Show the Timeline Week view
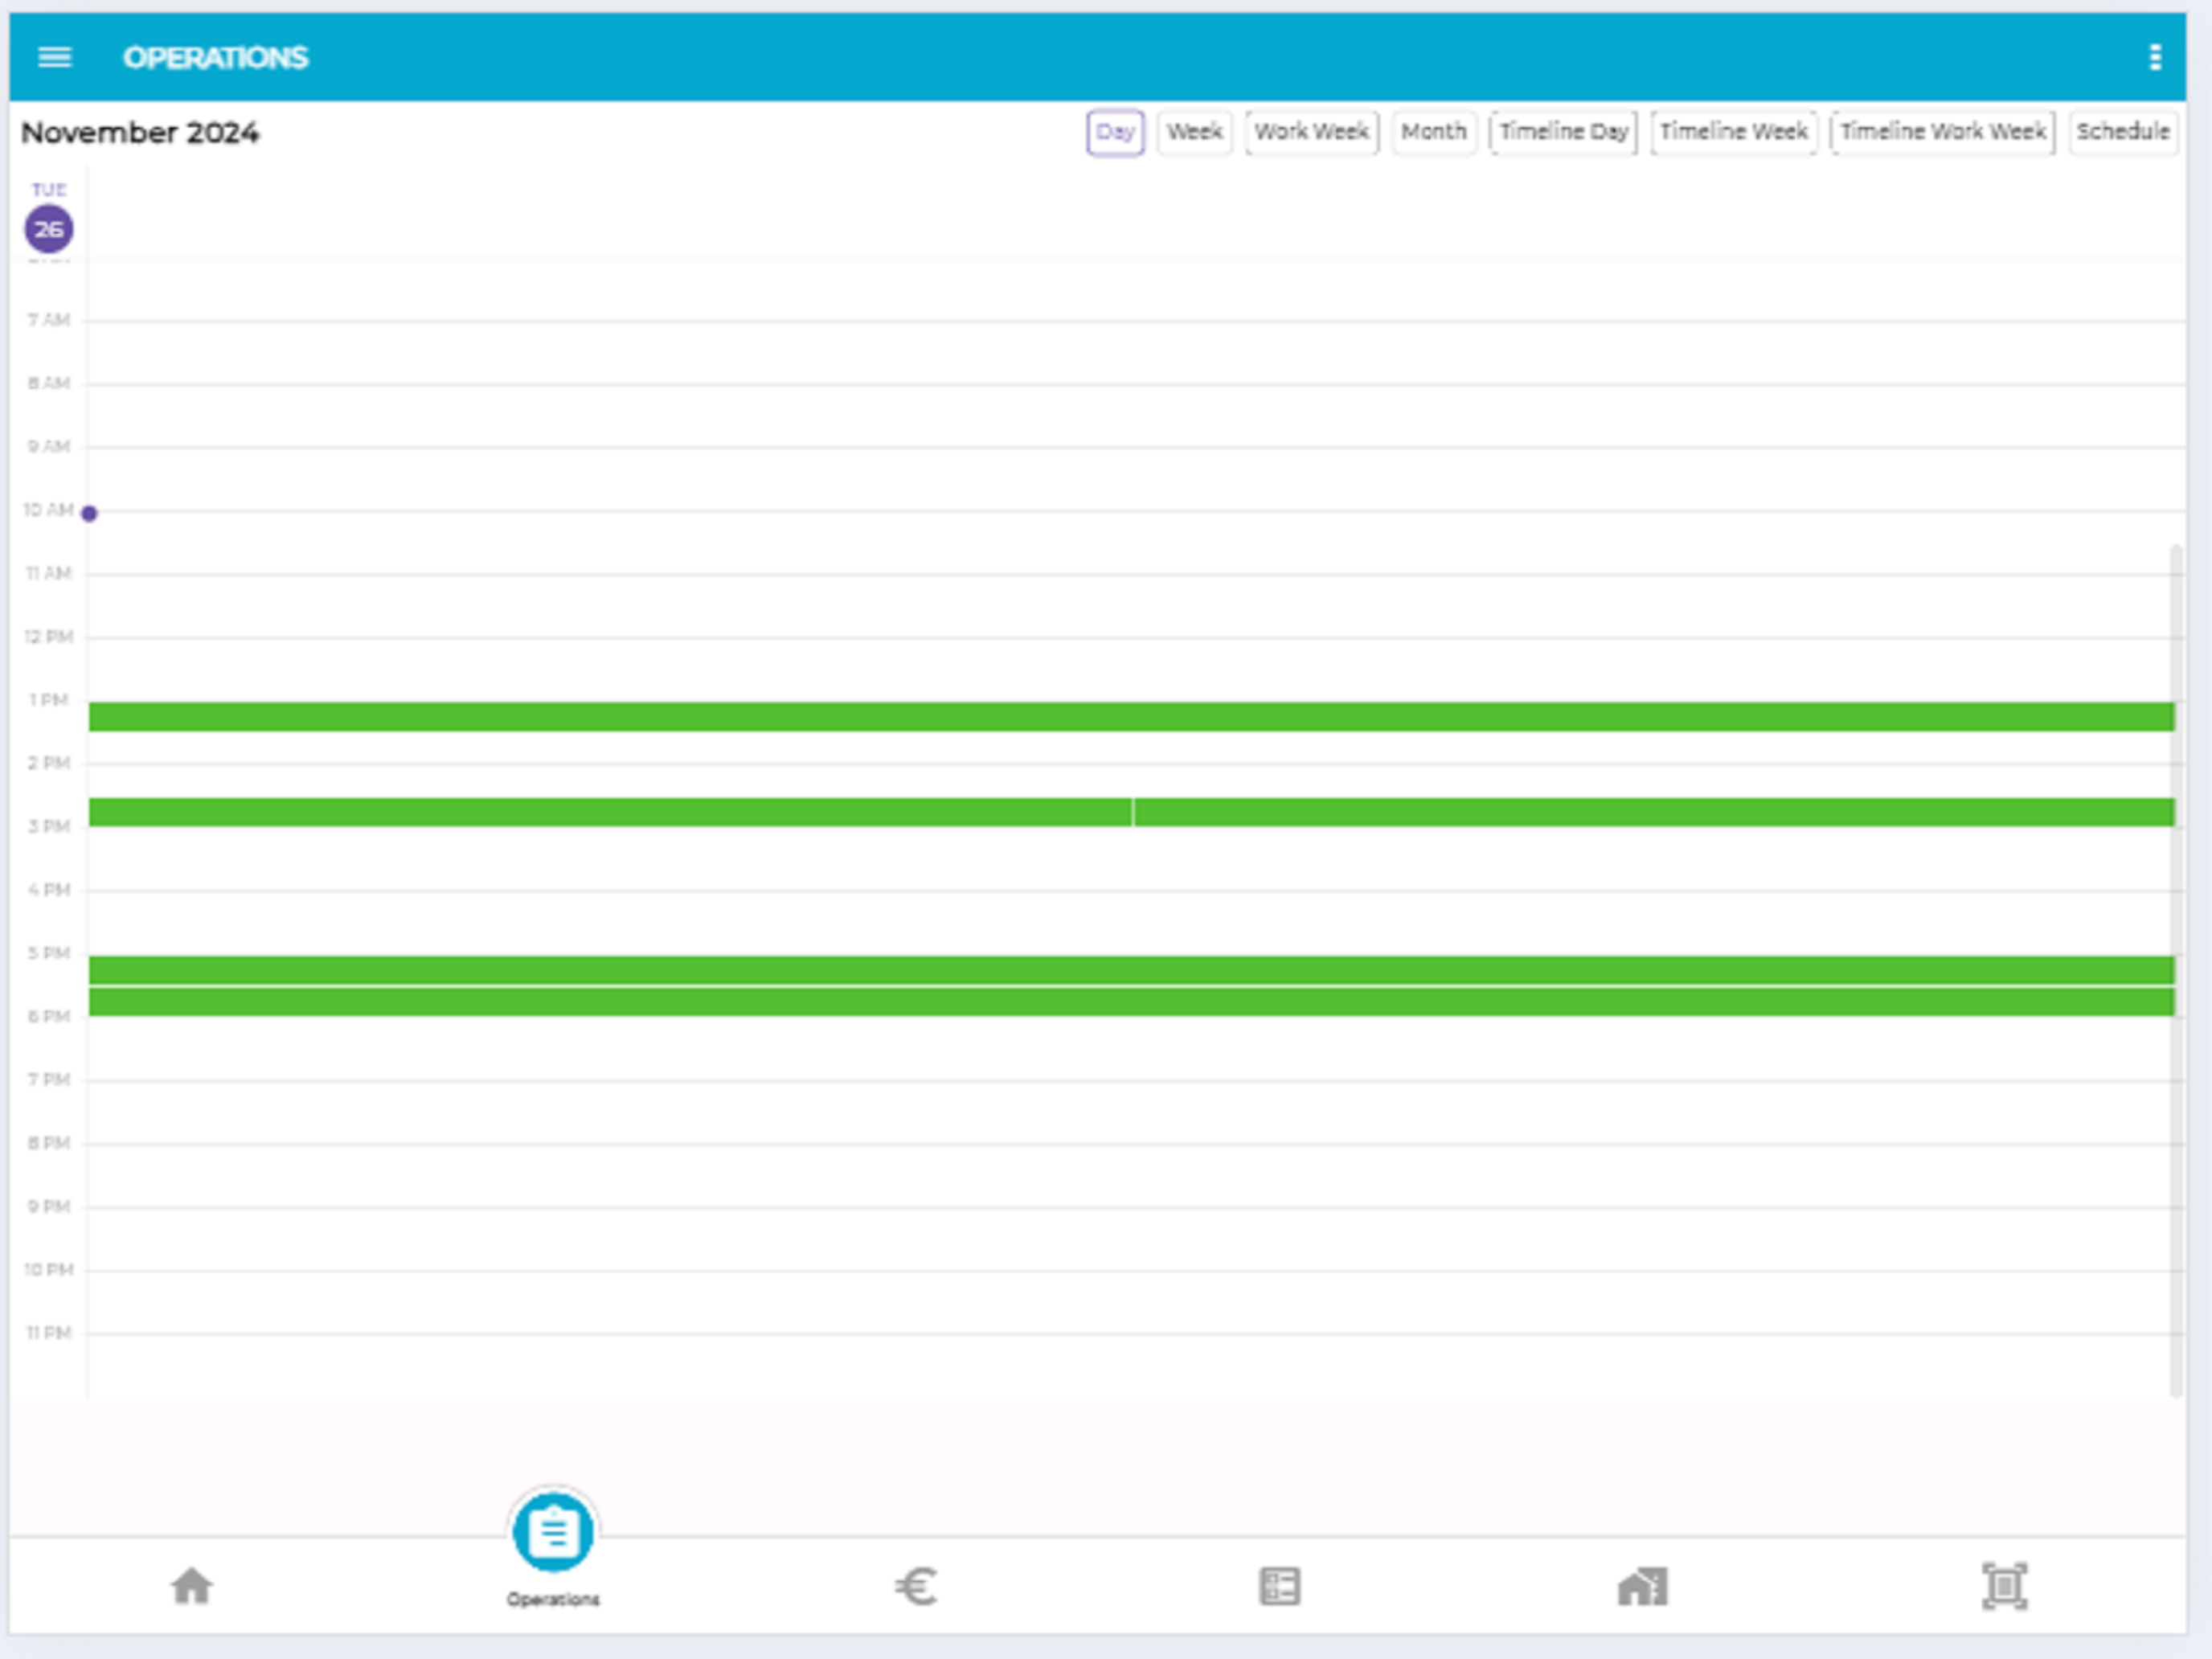 coord(1734,133)
